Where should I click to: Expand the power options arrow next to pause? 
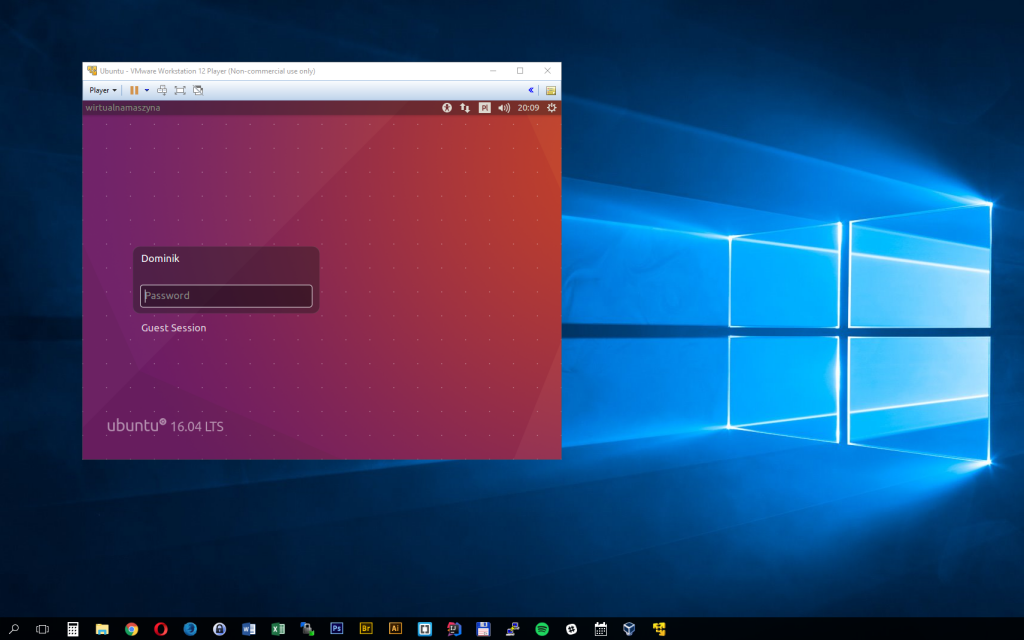pyautogui.click(x=147, y=90)
